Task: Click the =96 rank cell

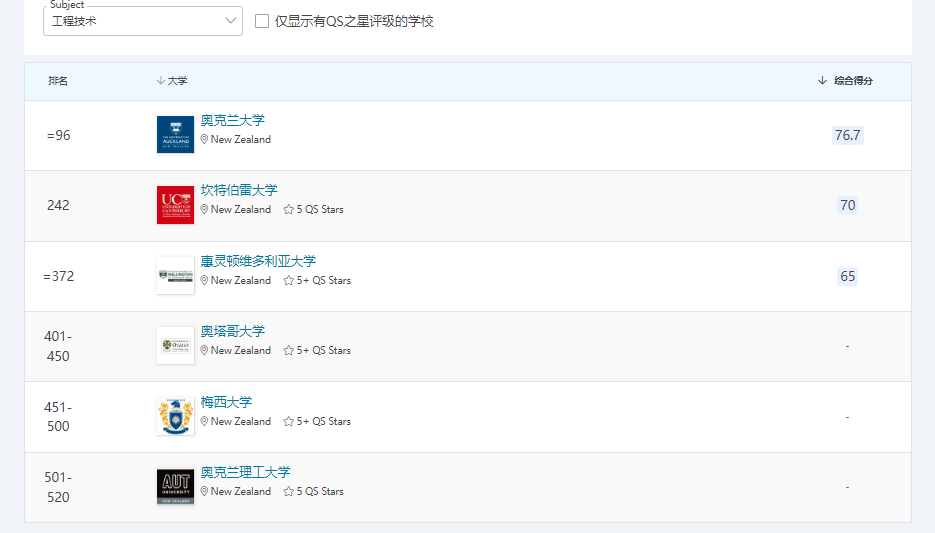Action: [x=58, y=135]
